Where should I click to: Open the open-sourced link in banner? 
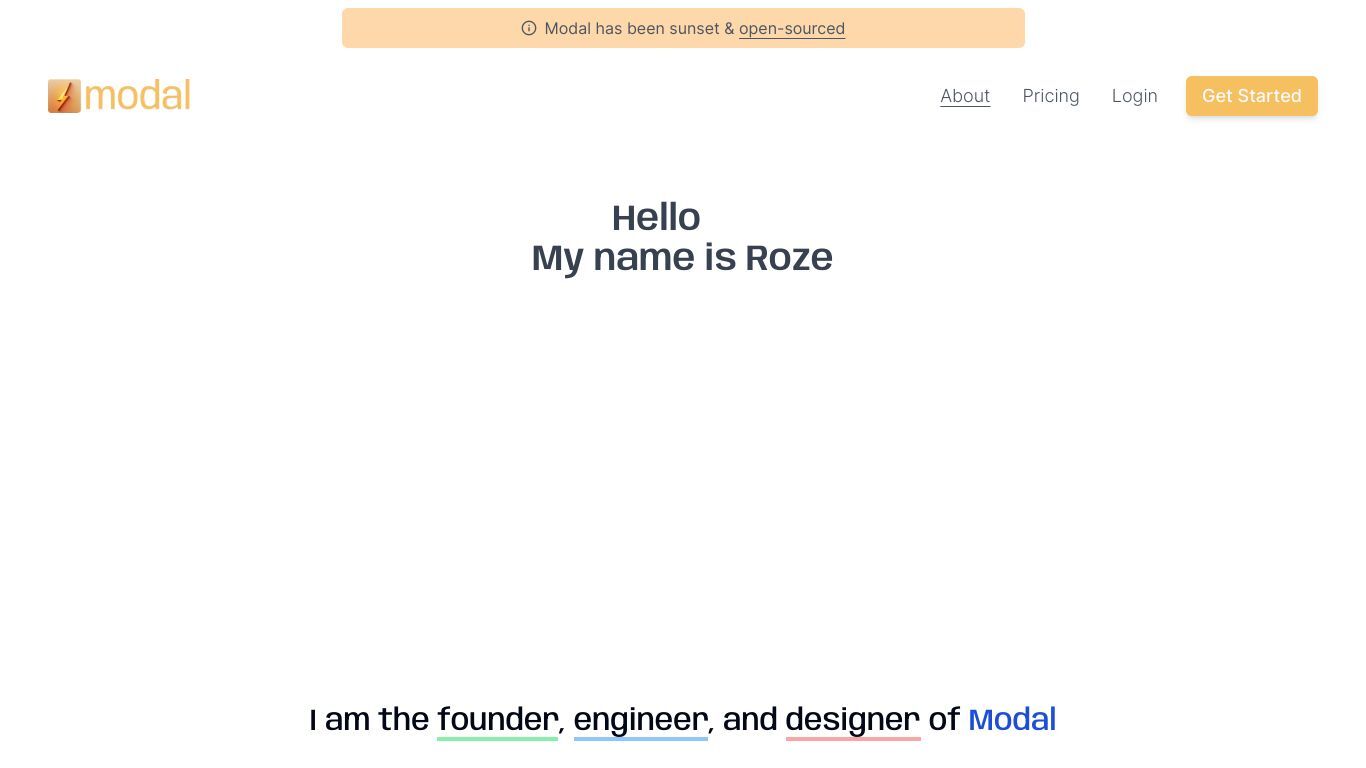coord(792,28)
